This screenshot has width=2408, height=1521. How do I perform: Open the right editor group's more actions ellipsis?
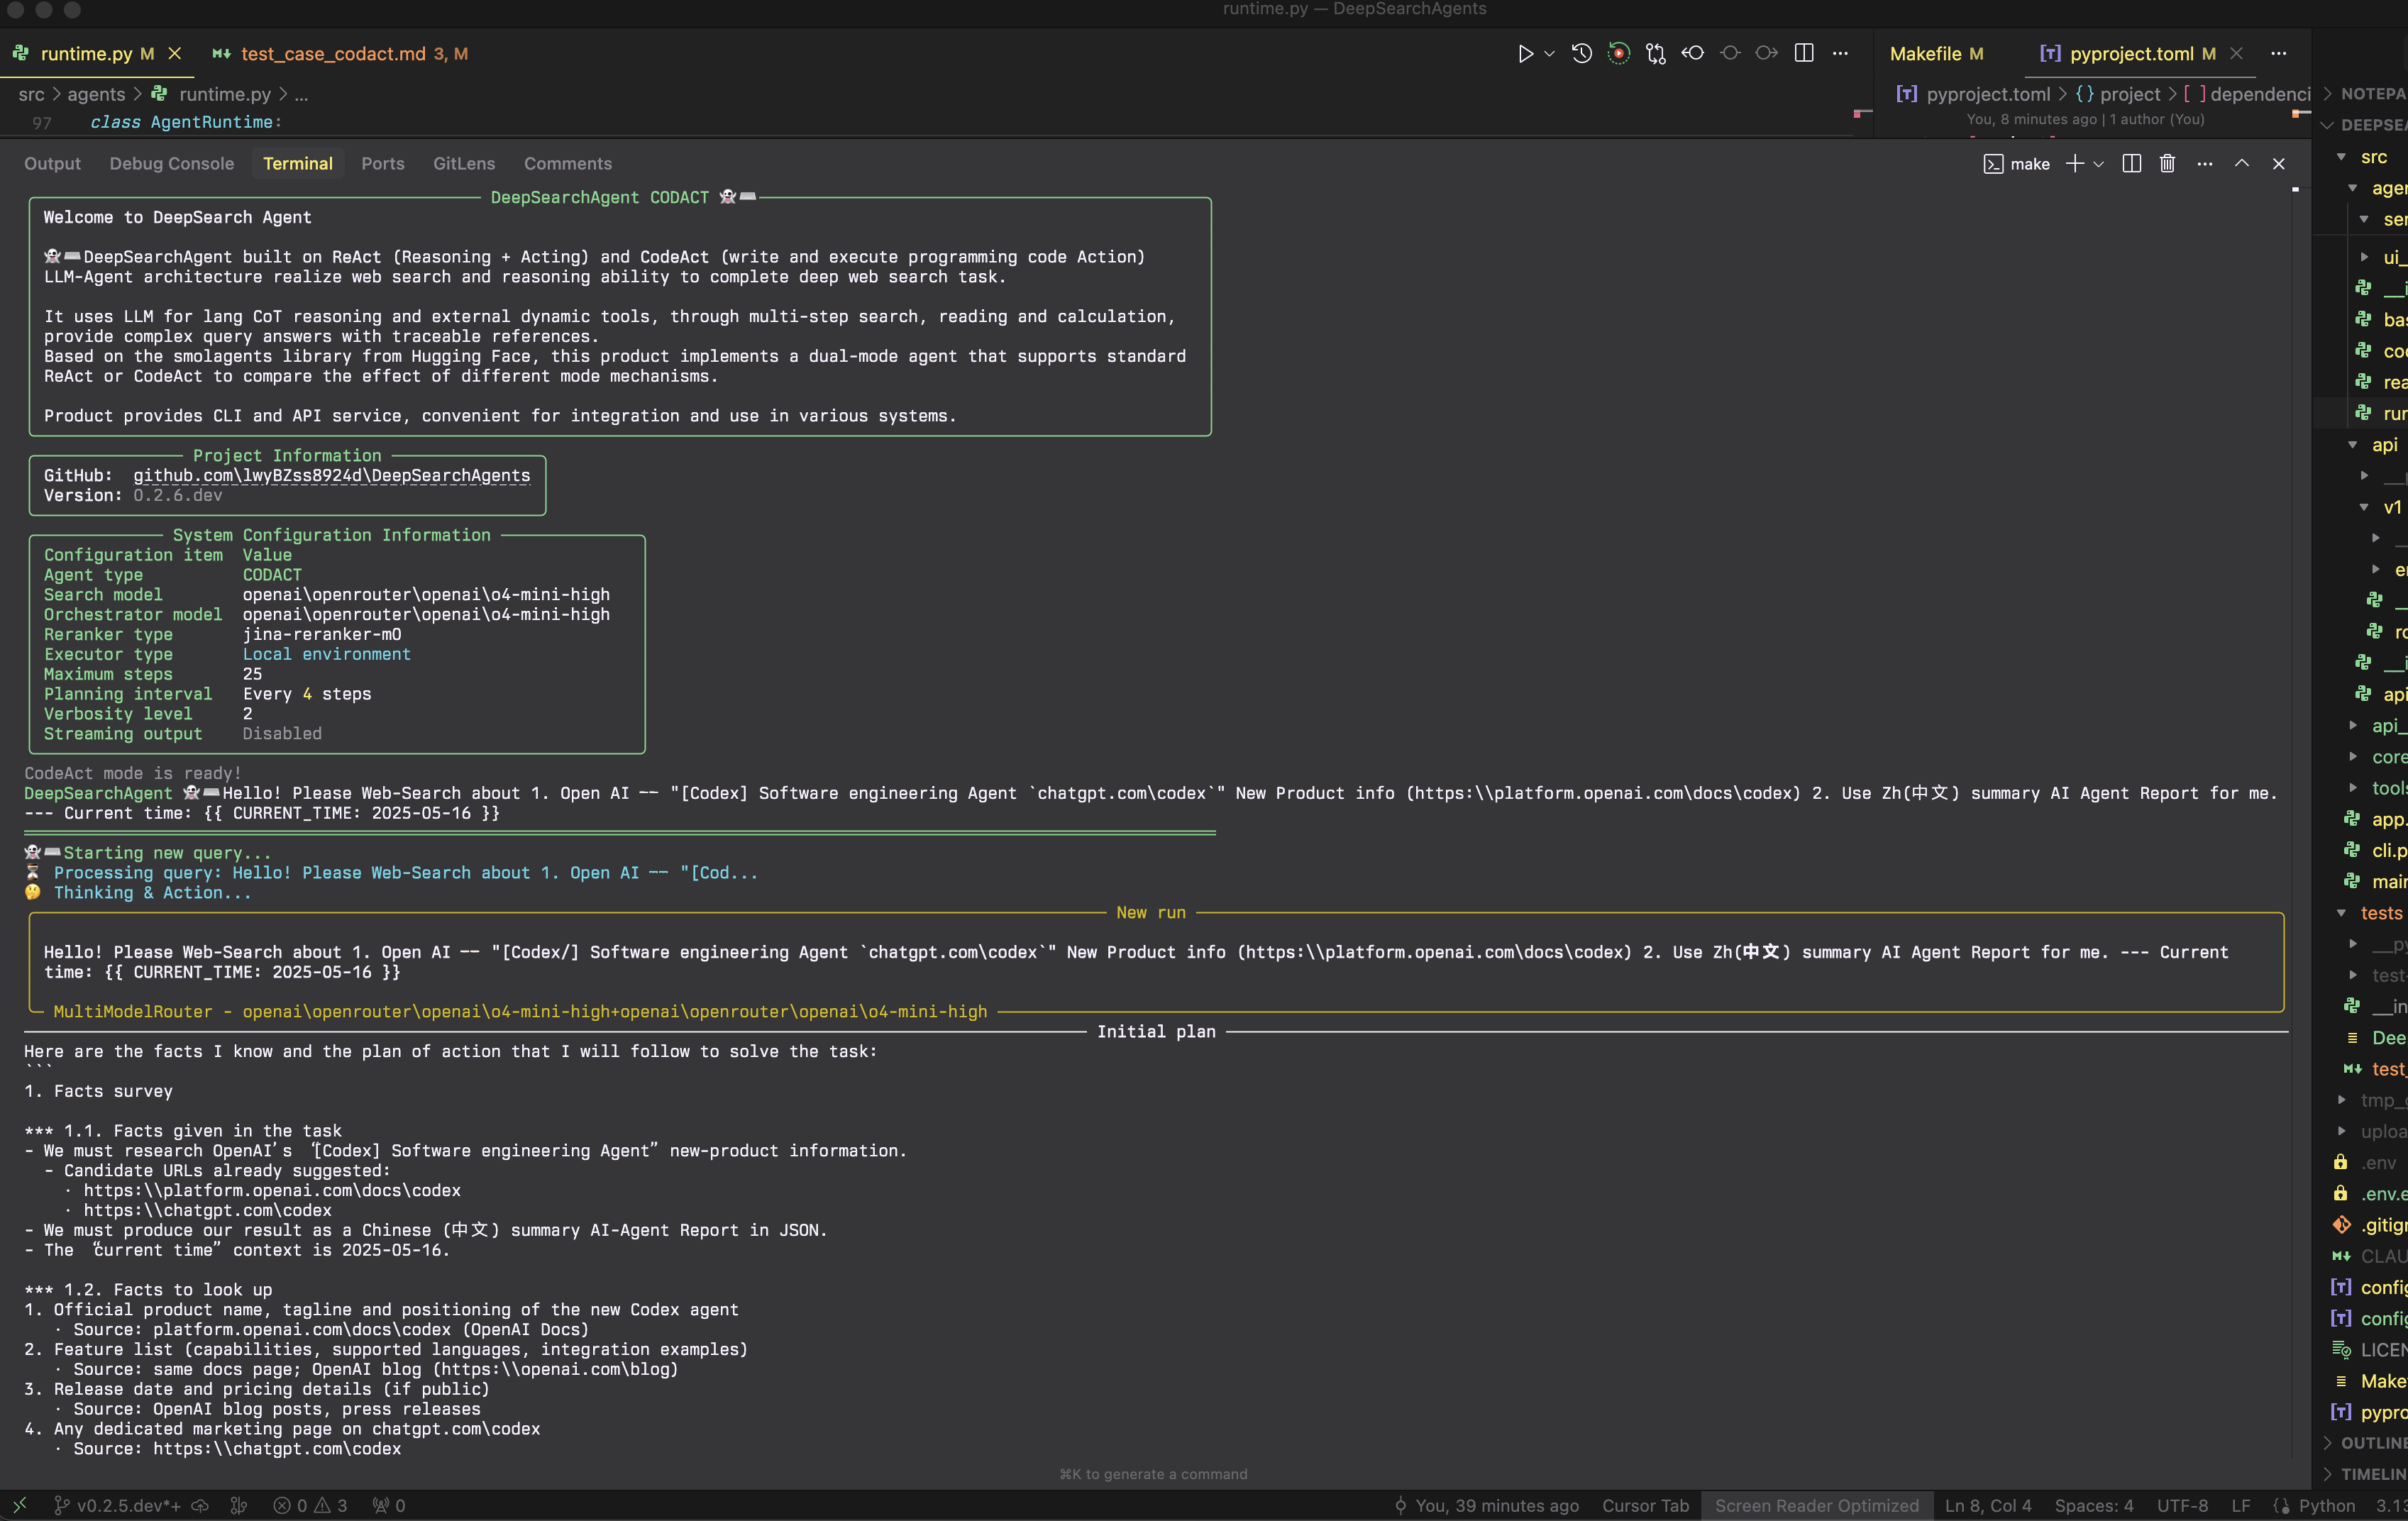pos(2278,54)
